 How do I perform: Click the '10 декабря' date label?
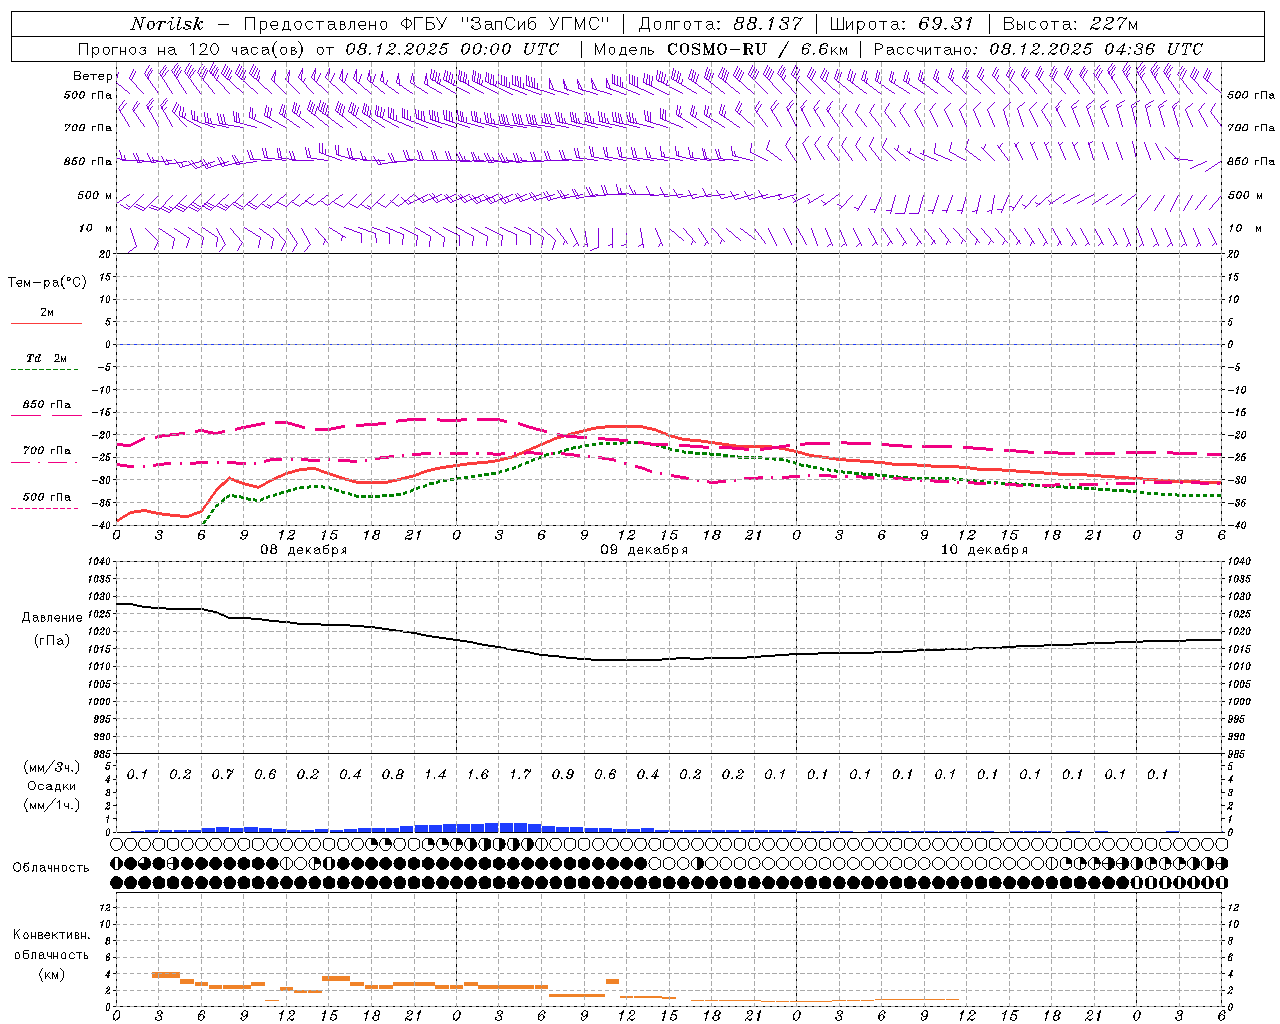coord(984,550)
